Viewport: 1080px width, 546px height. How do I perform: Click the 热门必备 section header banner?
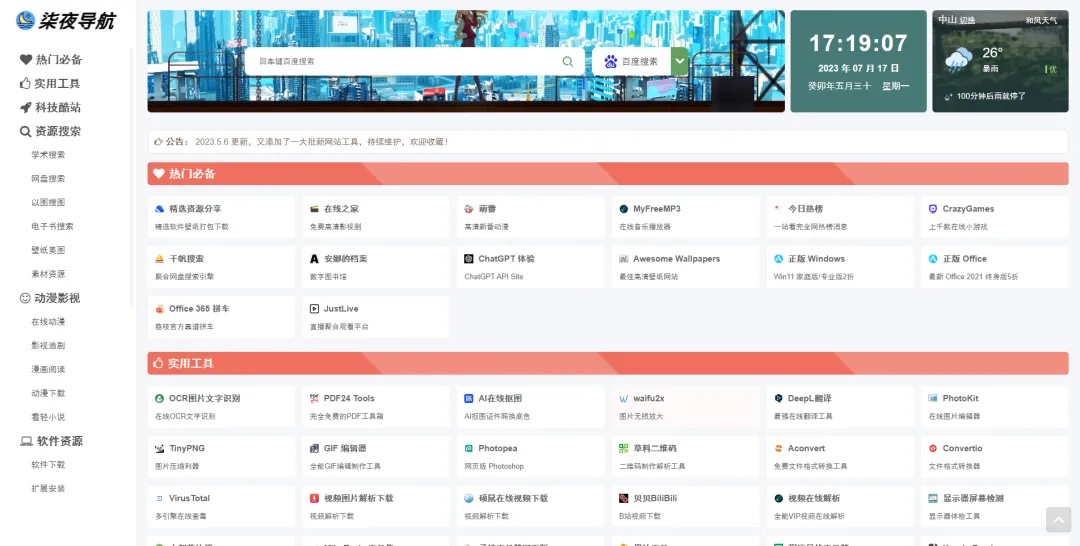[608, 174]
